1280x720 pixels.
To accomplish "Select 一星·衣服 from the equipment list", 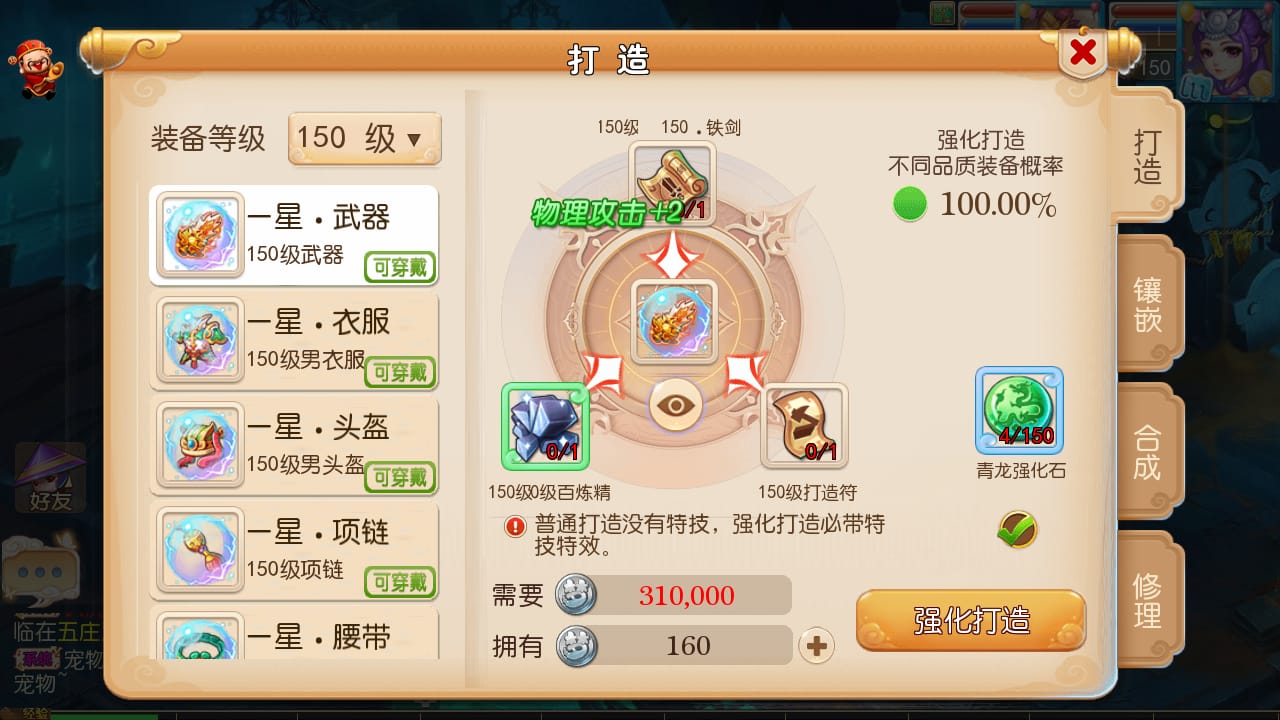I will (x=294, y=339).
